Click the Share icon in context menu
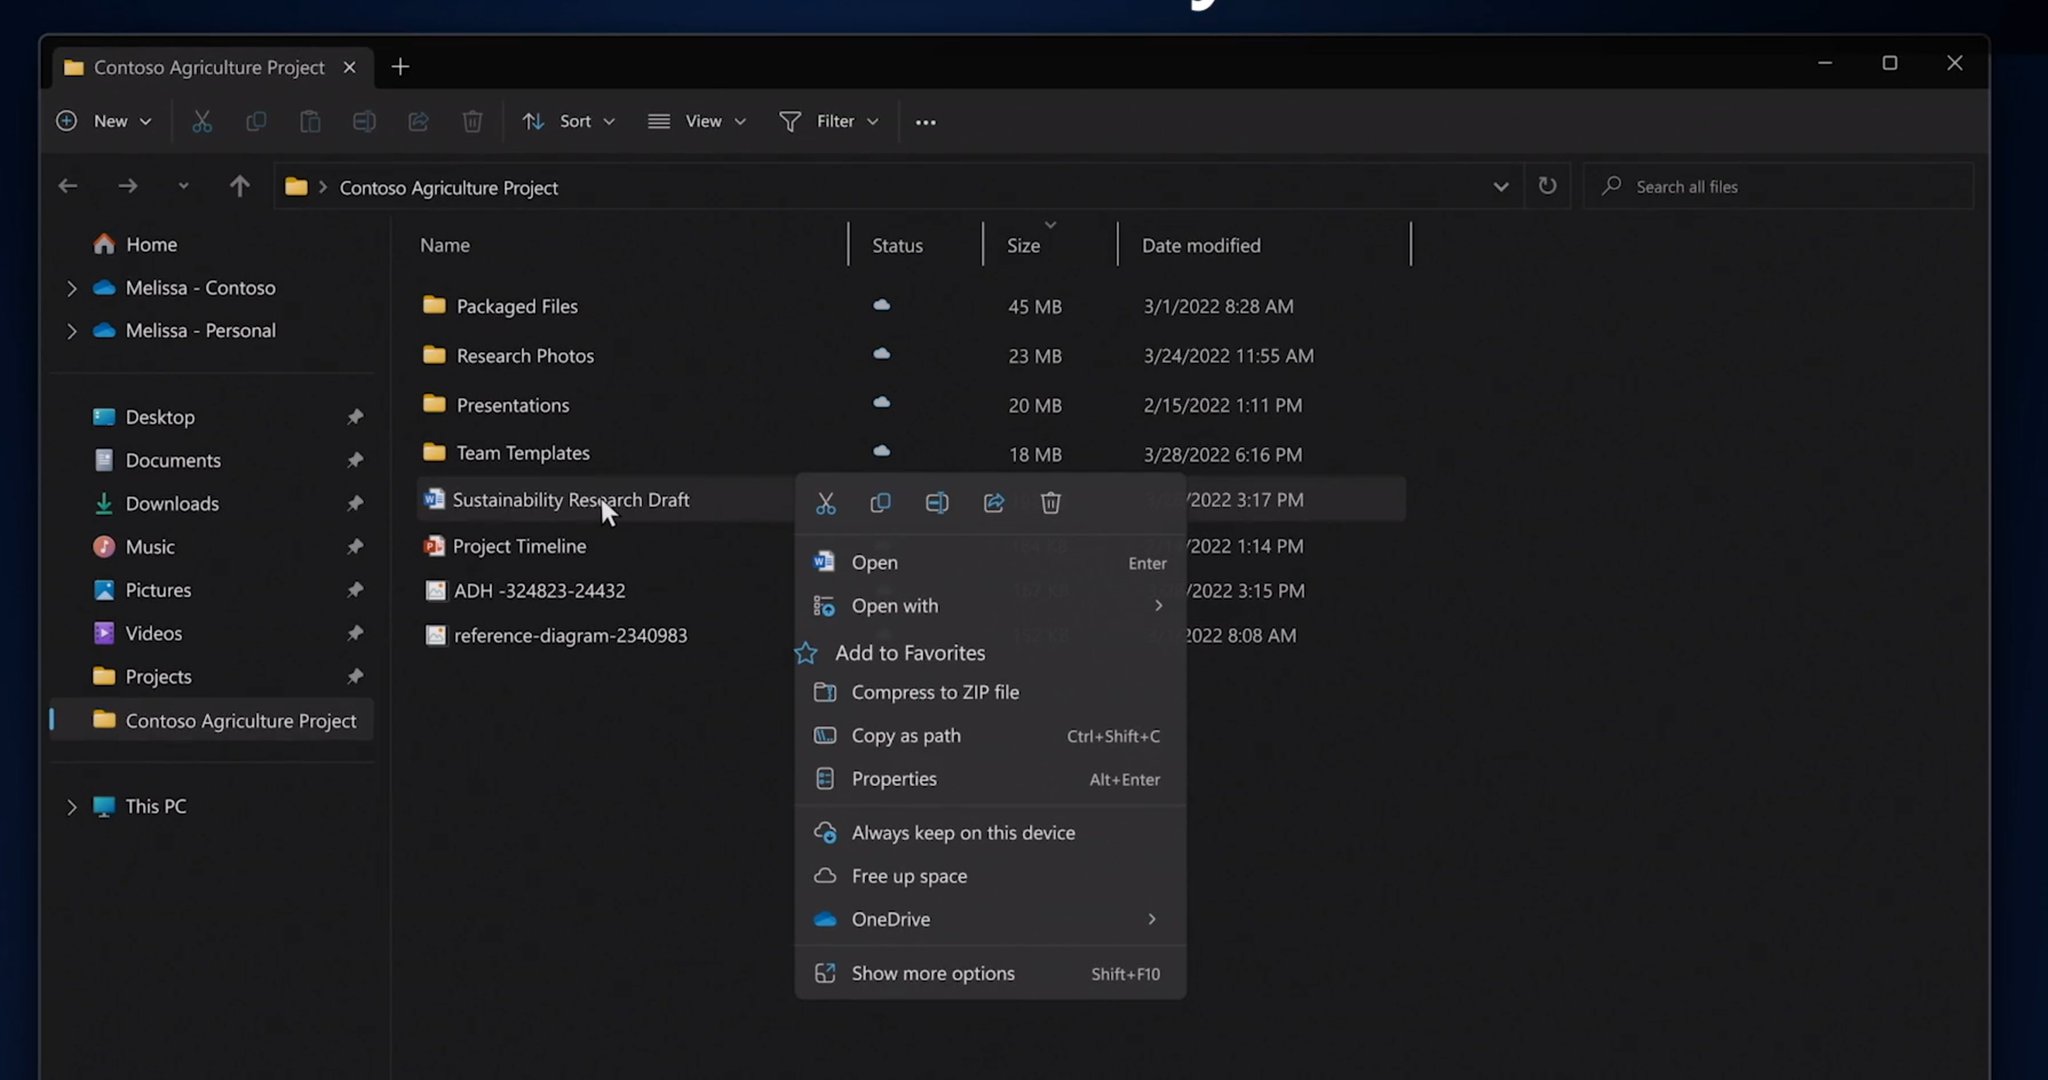Image resolution: width=2048 pixels, height=1080 pixels. coord(993,503)
